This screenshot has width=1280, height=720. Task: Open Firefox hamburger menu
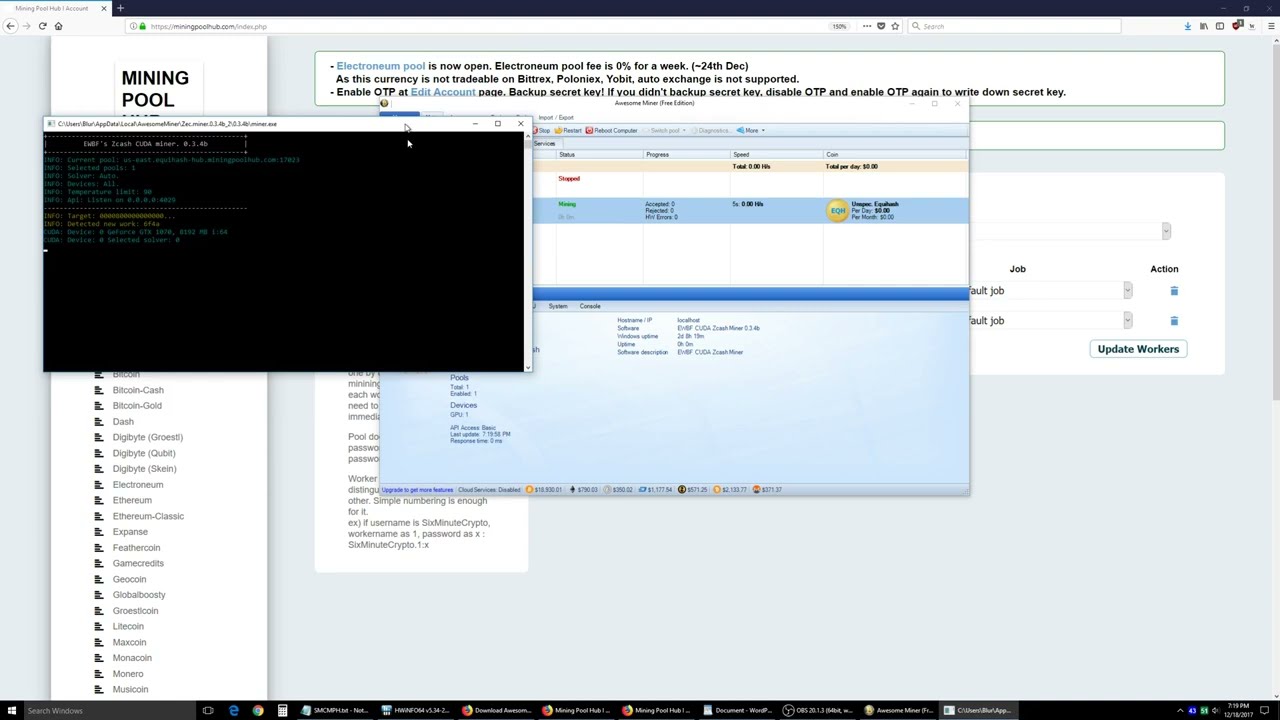click(1270, 26)
